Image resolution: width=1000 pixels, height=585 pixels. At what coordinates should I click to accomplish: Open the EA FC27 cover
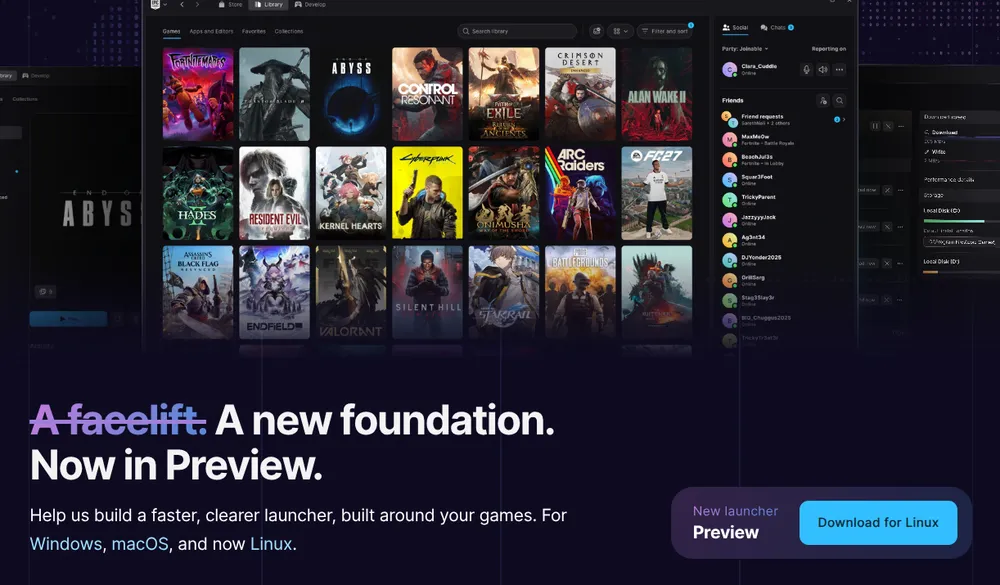(657, 193)
